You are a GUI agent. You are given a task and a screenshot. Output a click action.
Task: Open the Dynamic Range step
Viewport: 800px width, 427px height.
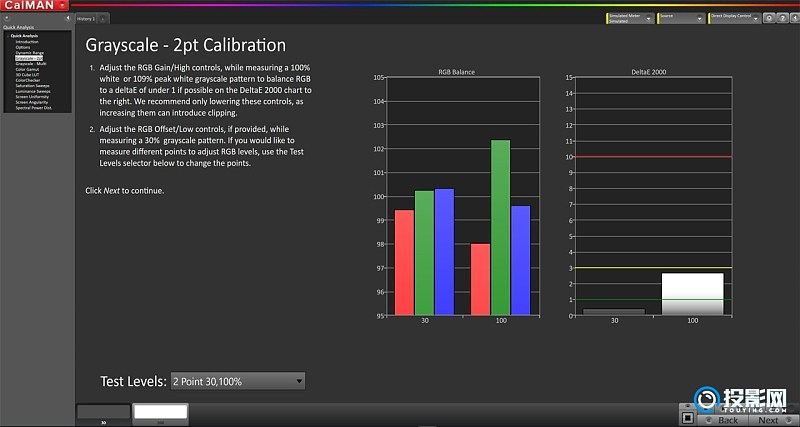click(30, 53)
